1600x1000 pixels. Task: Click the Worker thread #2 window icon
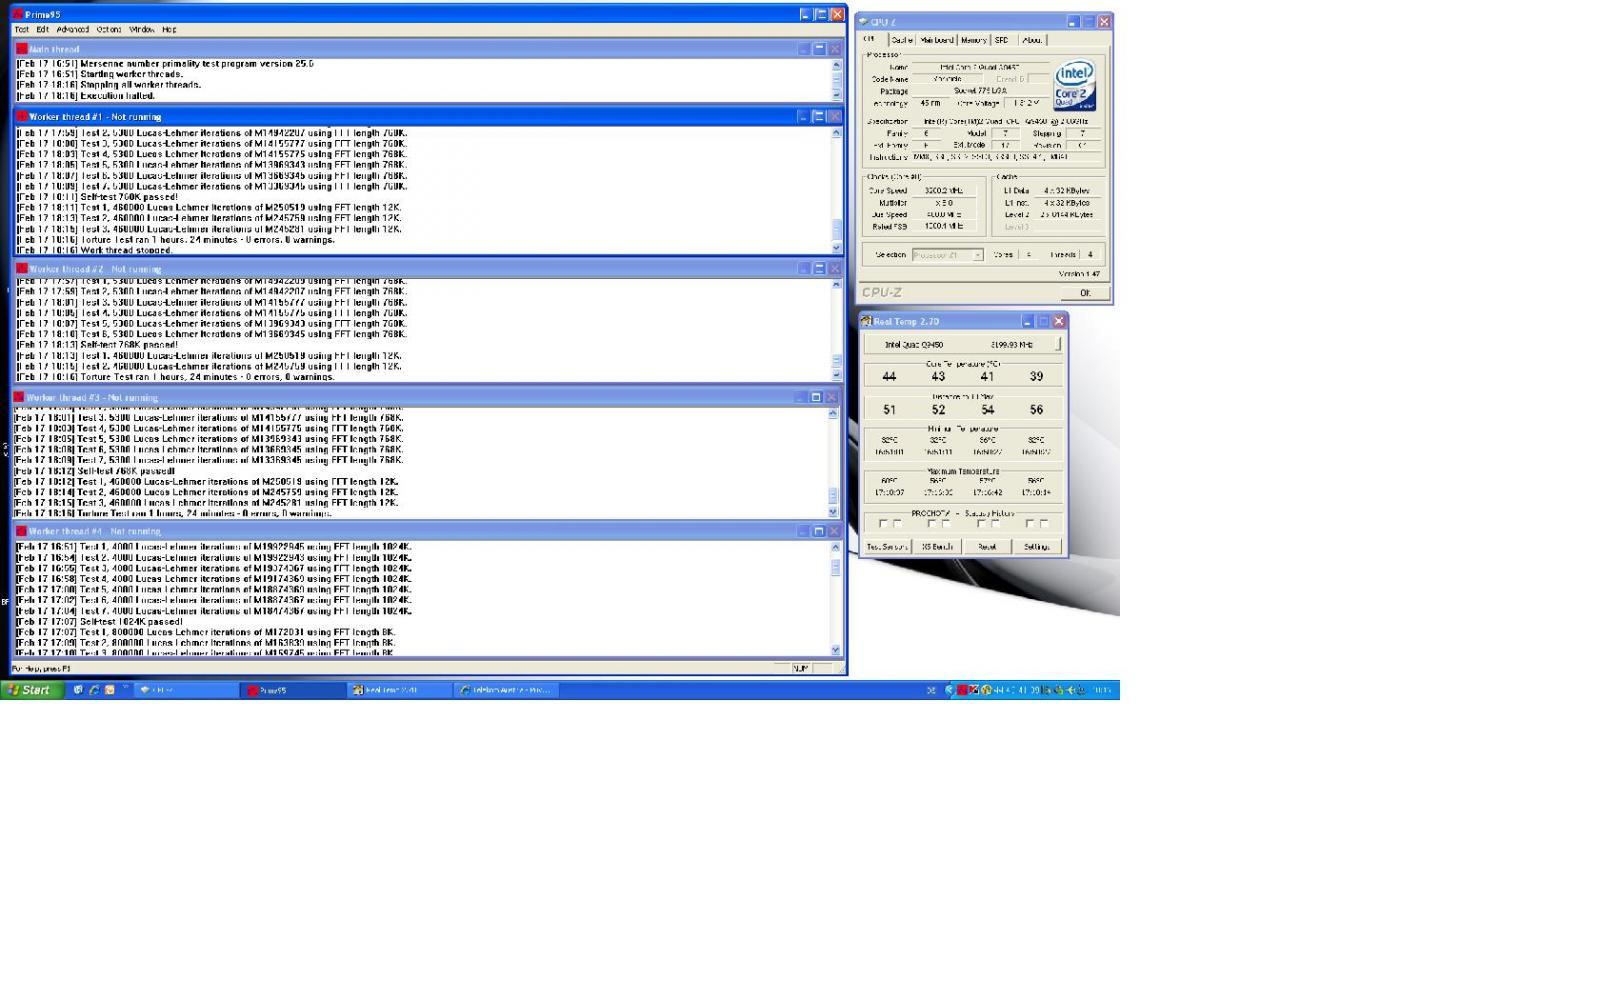click(x=22, y=269)
